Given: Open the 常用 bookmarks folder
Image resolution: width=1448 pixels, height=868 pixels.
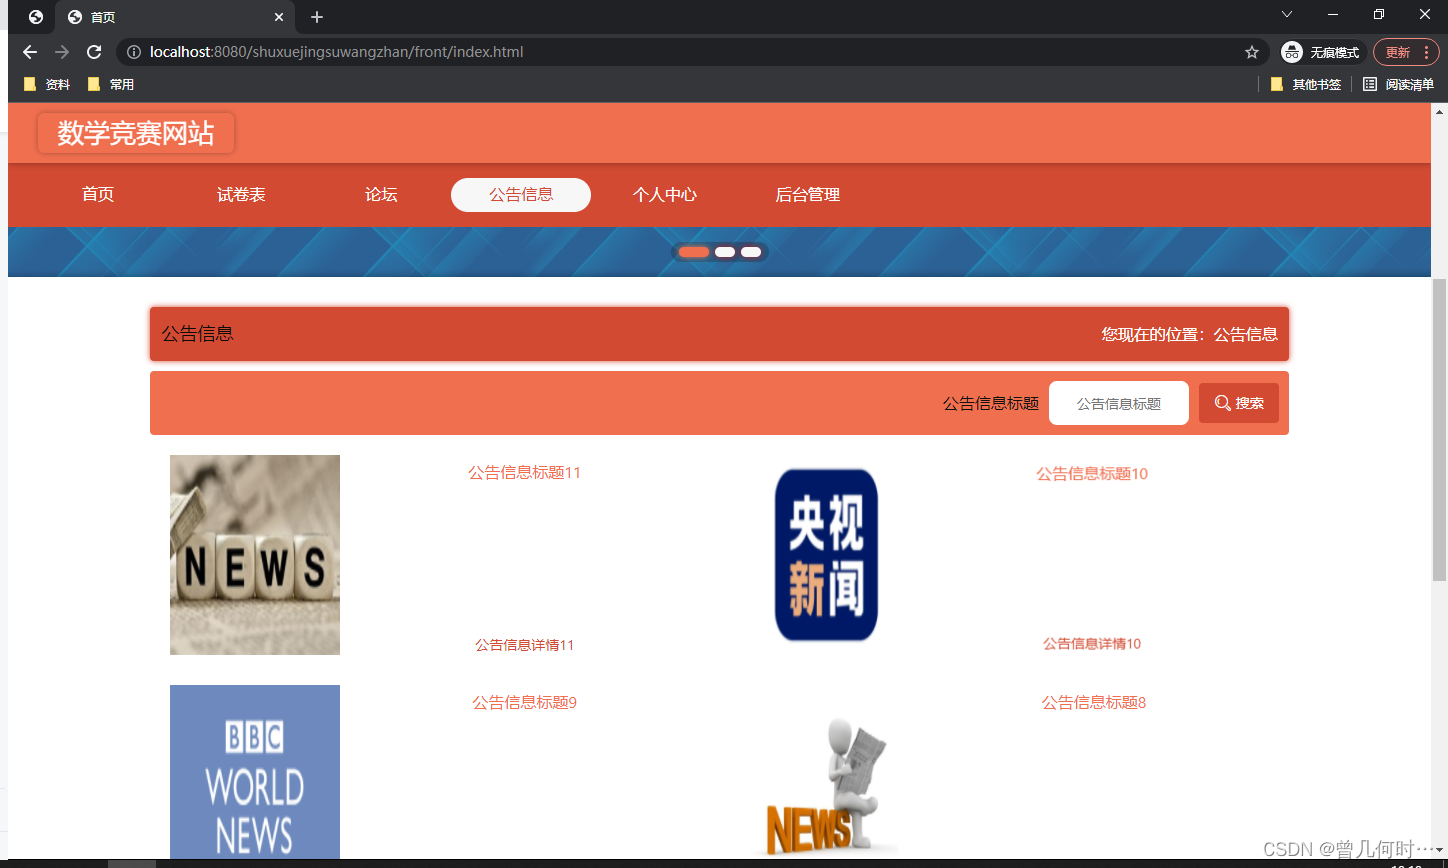Looking at the screenshot, I should pyautogui.click(x=111, y=85).
